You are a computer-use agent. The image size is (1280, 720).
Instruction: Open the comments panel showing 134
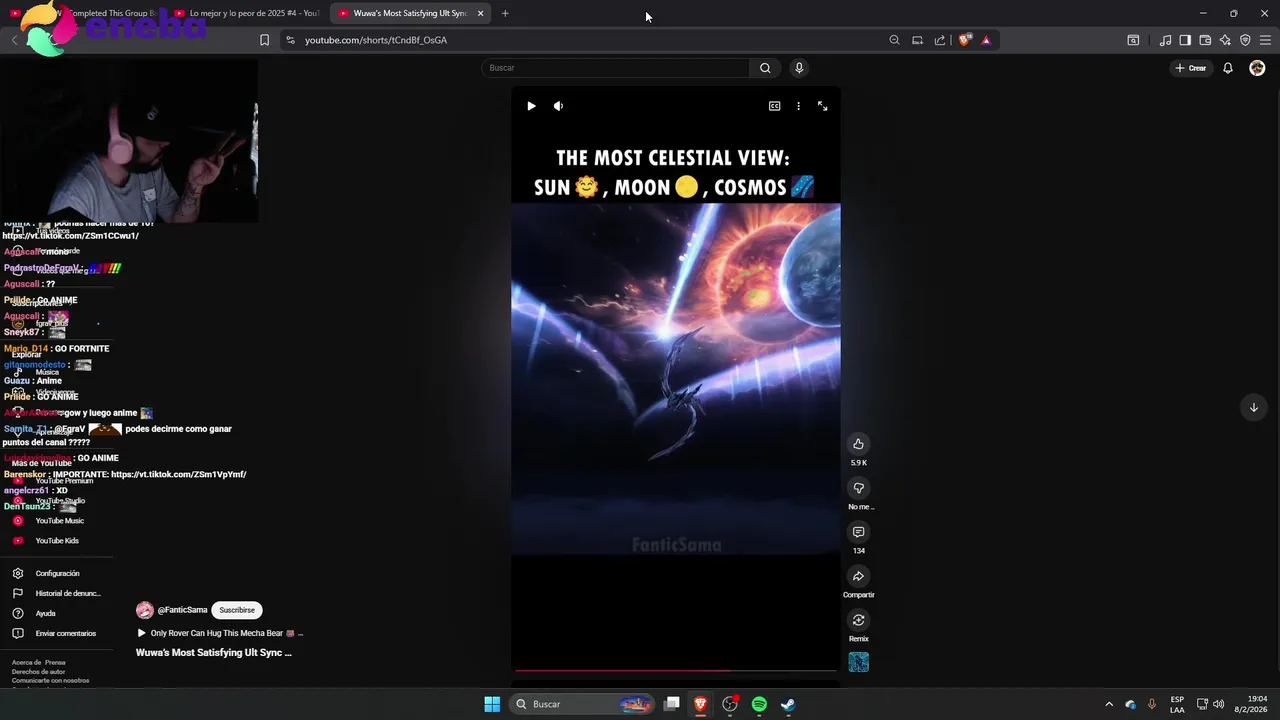point(858,532)
